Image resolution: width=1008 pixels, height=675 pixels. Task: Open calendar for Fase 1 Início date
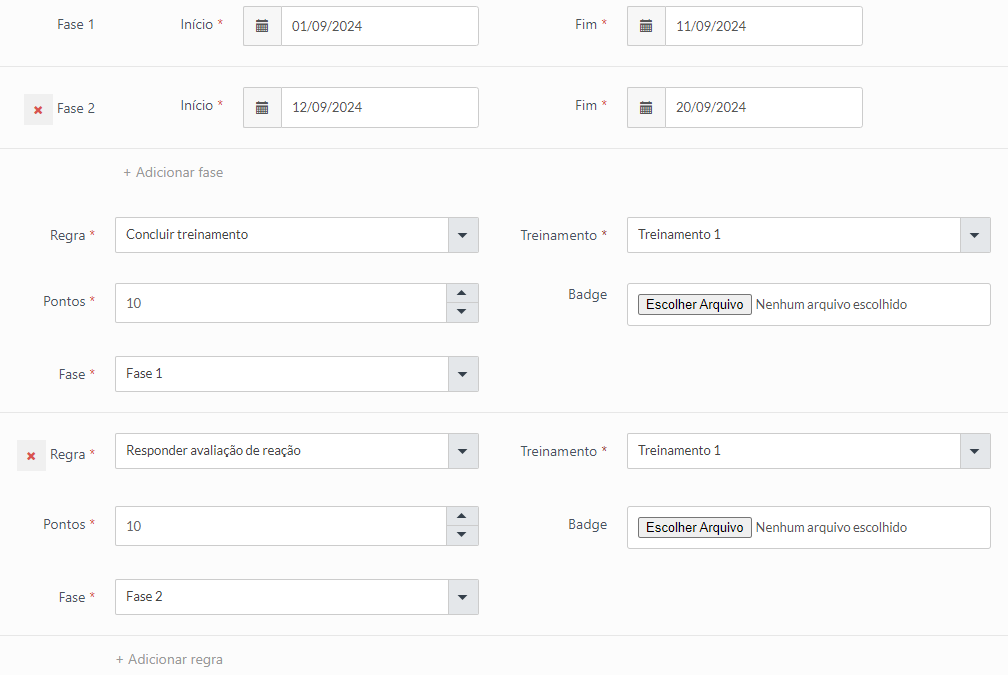tap(262, 26)
